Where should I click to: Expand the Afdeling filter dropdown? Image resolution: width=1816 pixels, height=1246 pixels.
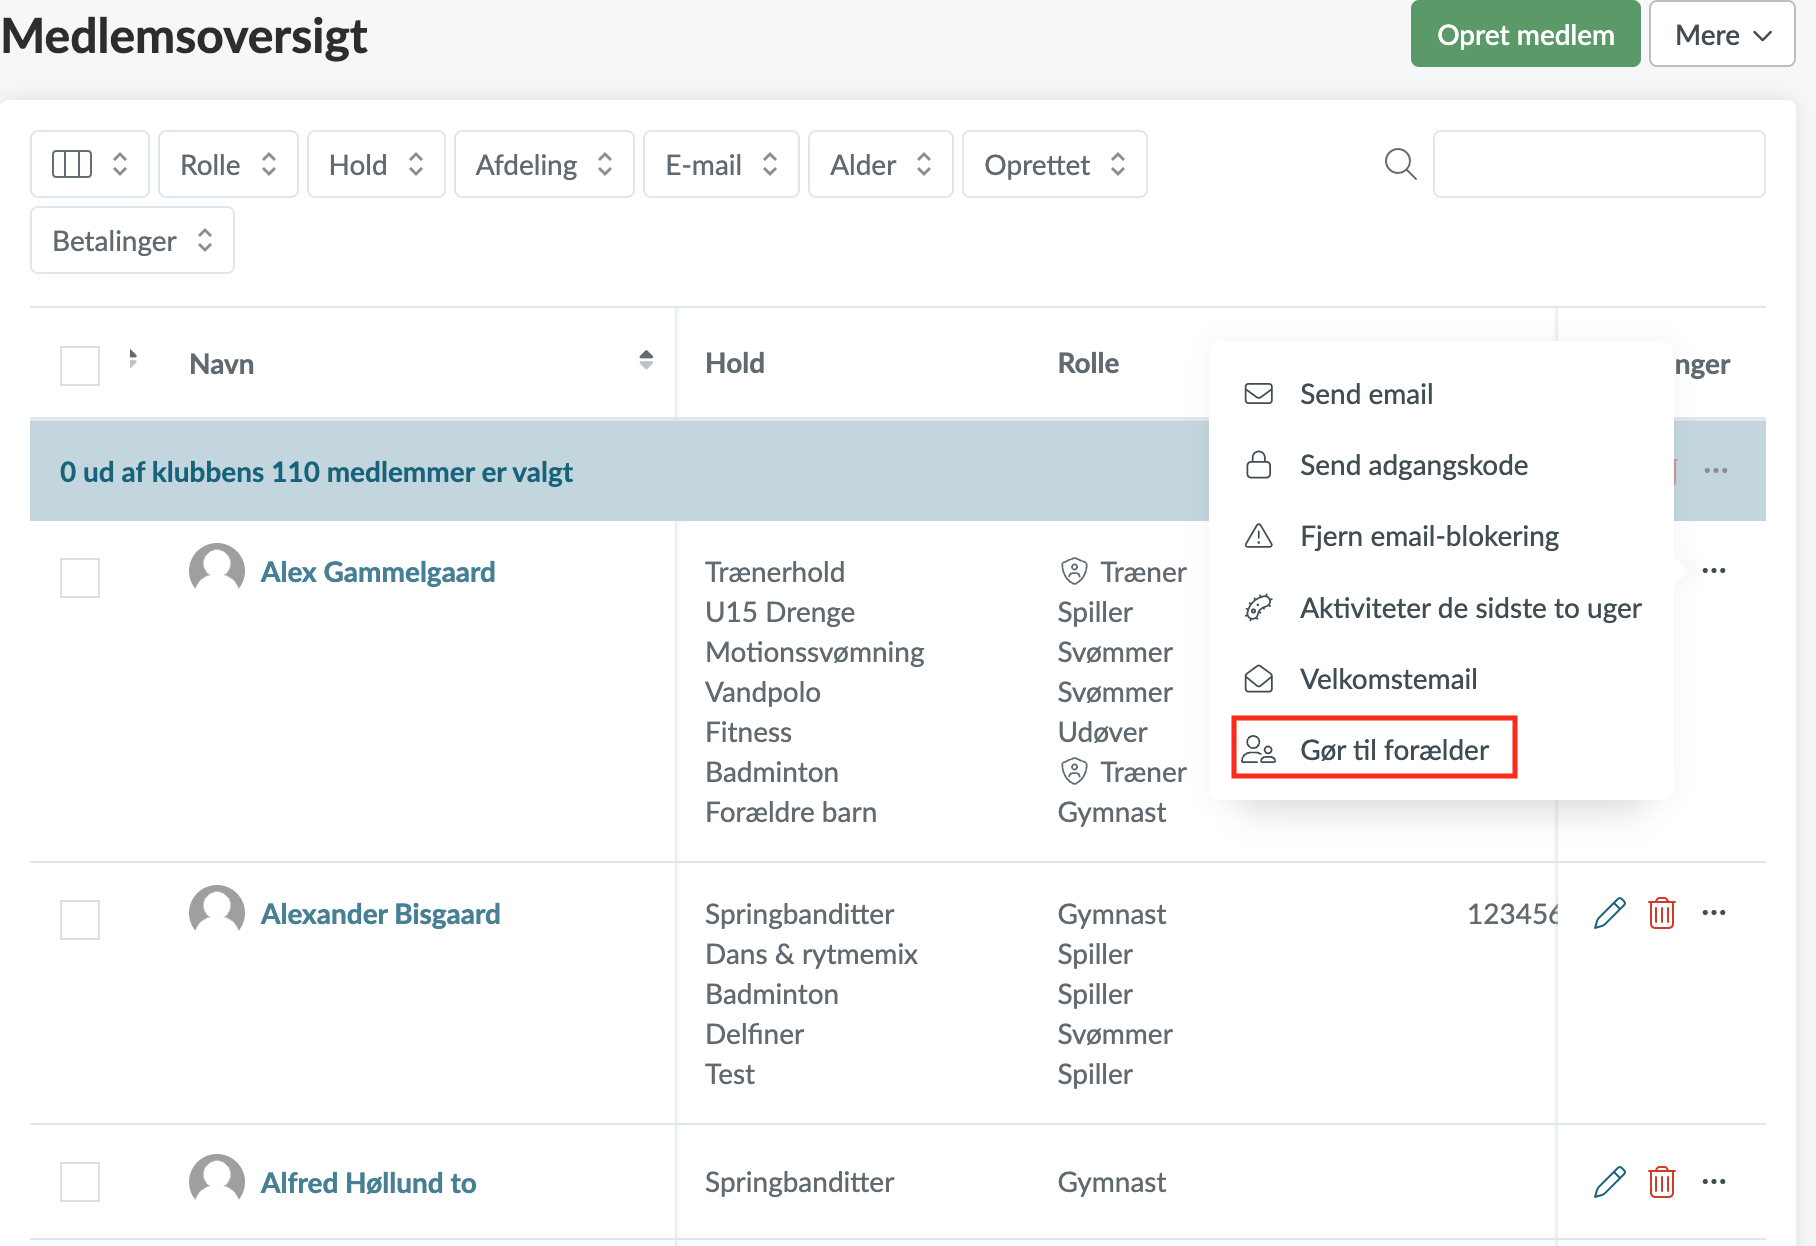pyautogui.click(x=543, y=164)
